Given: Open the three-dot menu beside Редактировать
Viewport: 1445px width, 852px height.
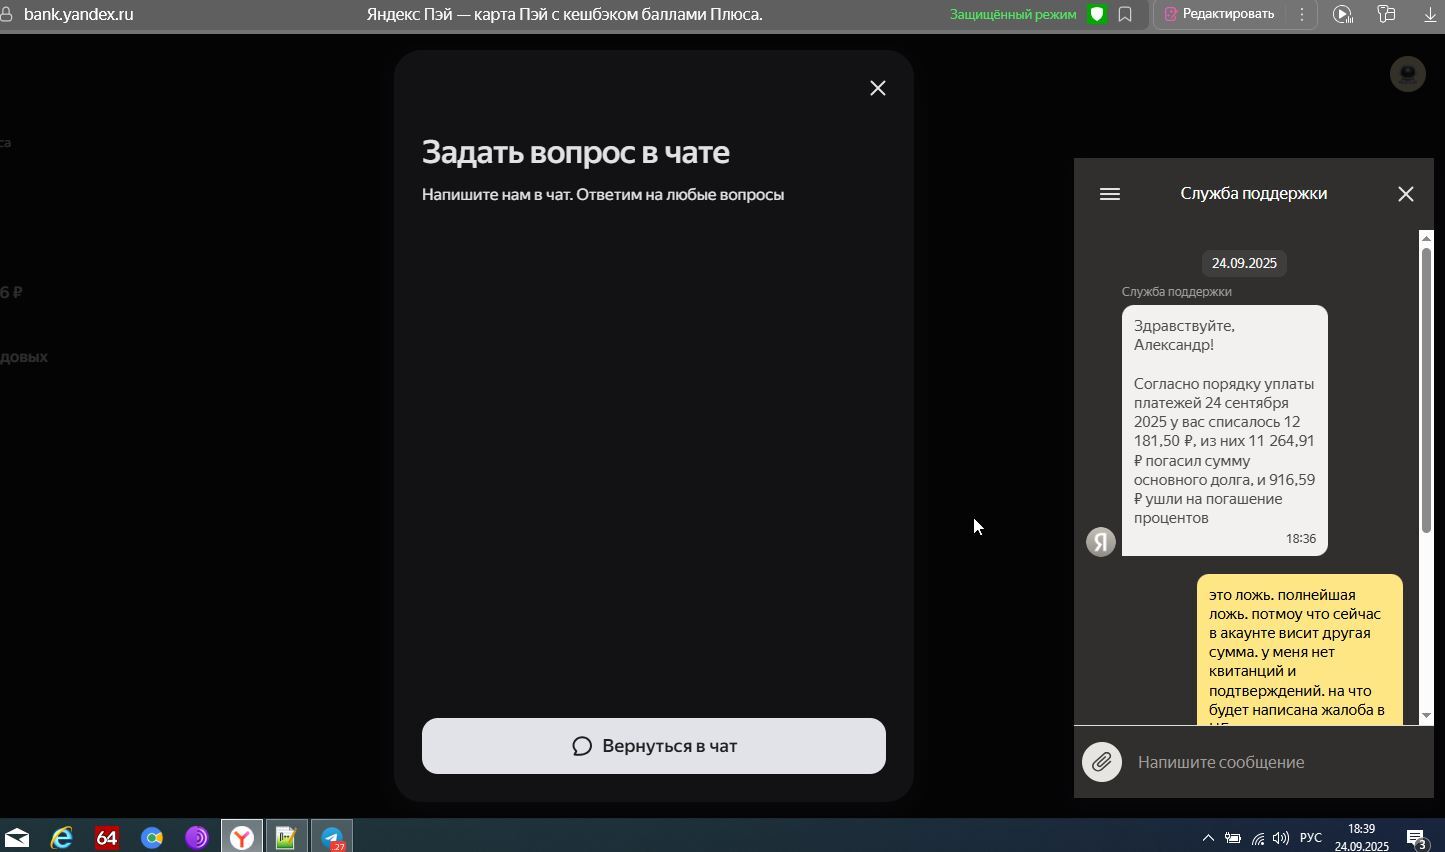Looking at the screenshot, I should pos(1301,15).
